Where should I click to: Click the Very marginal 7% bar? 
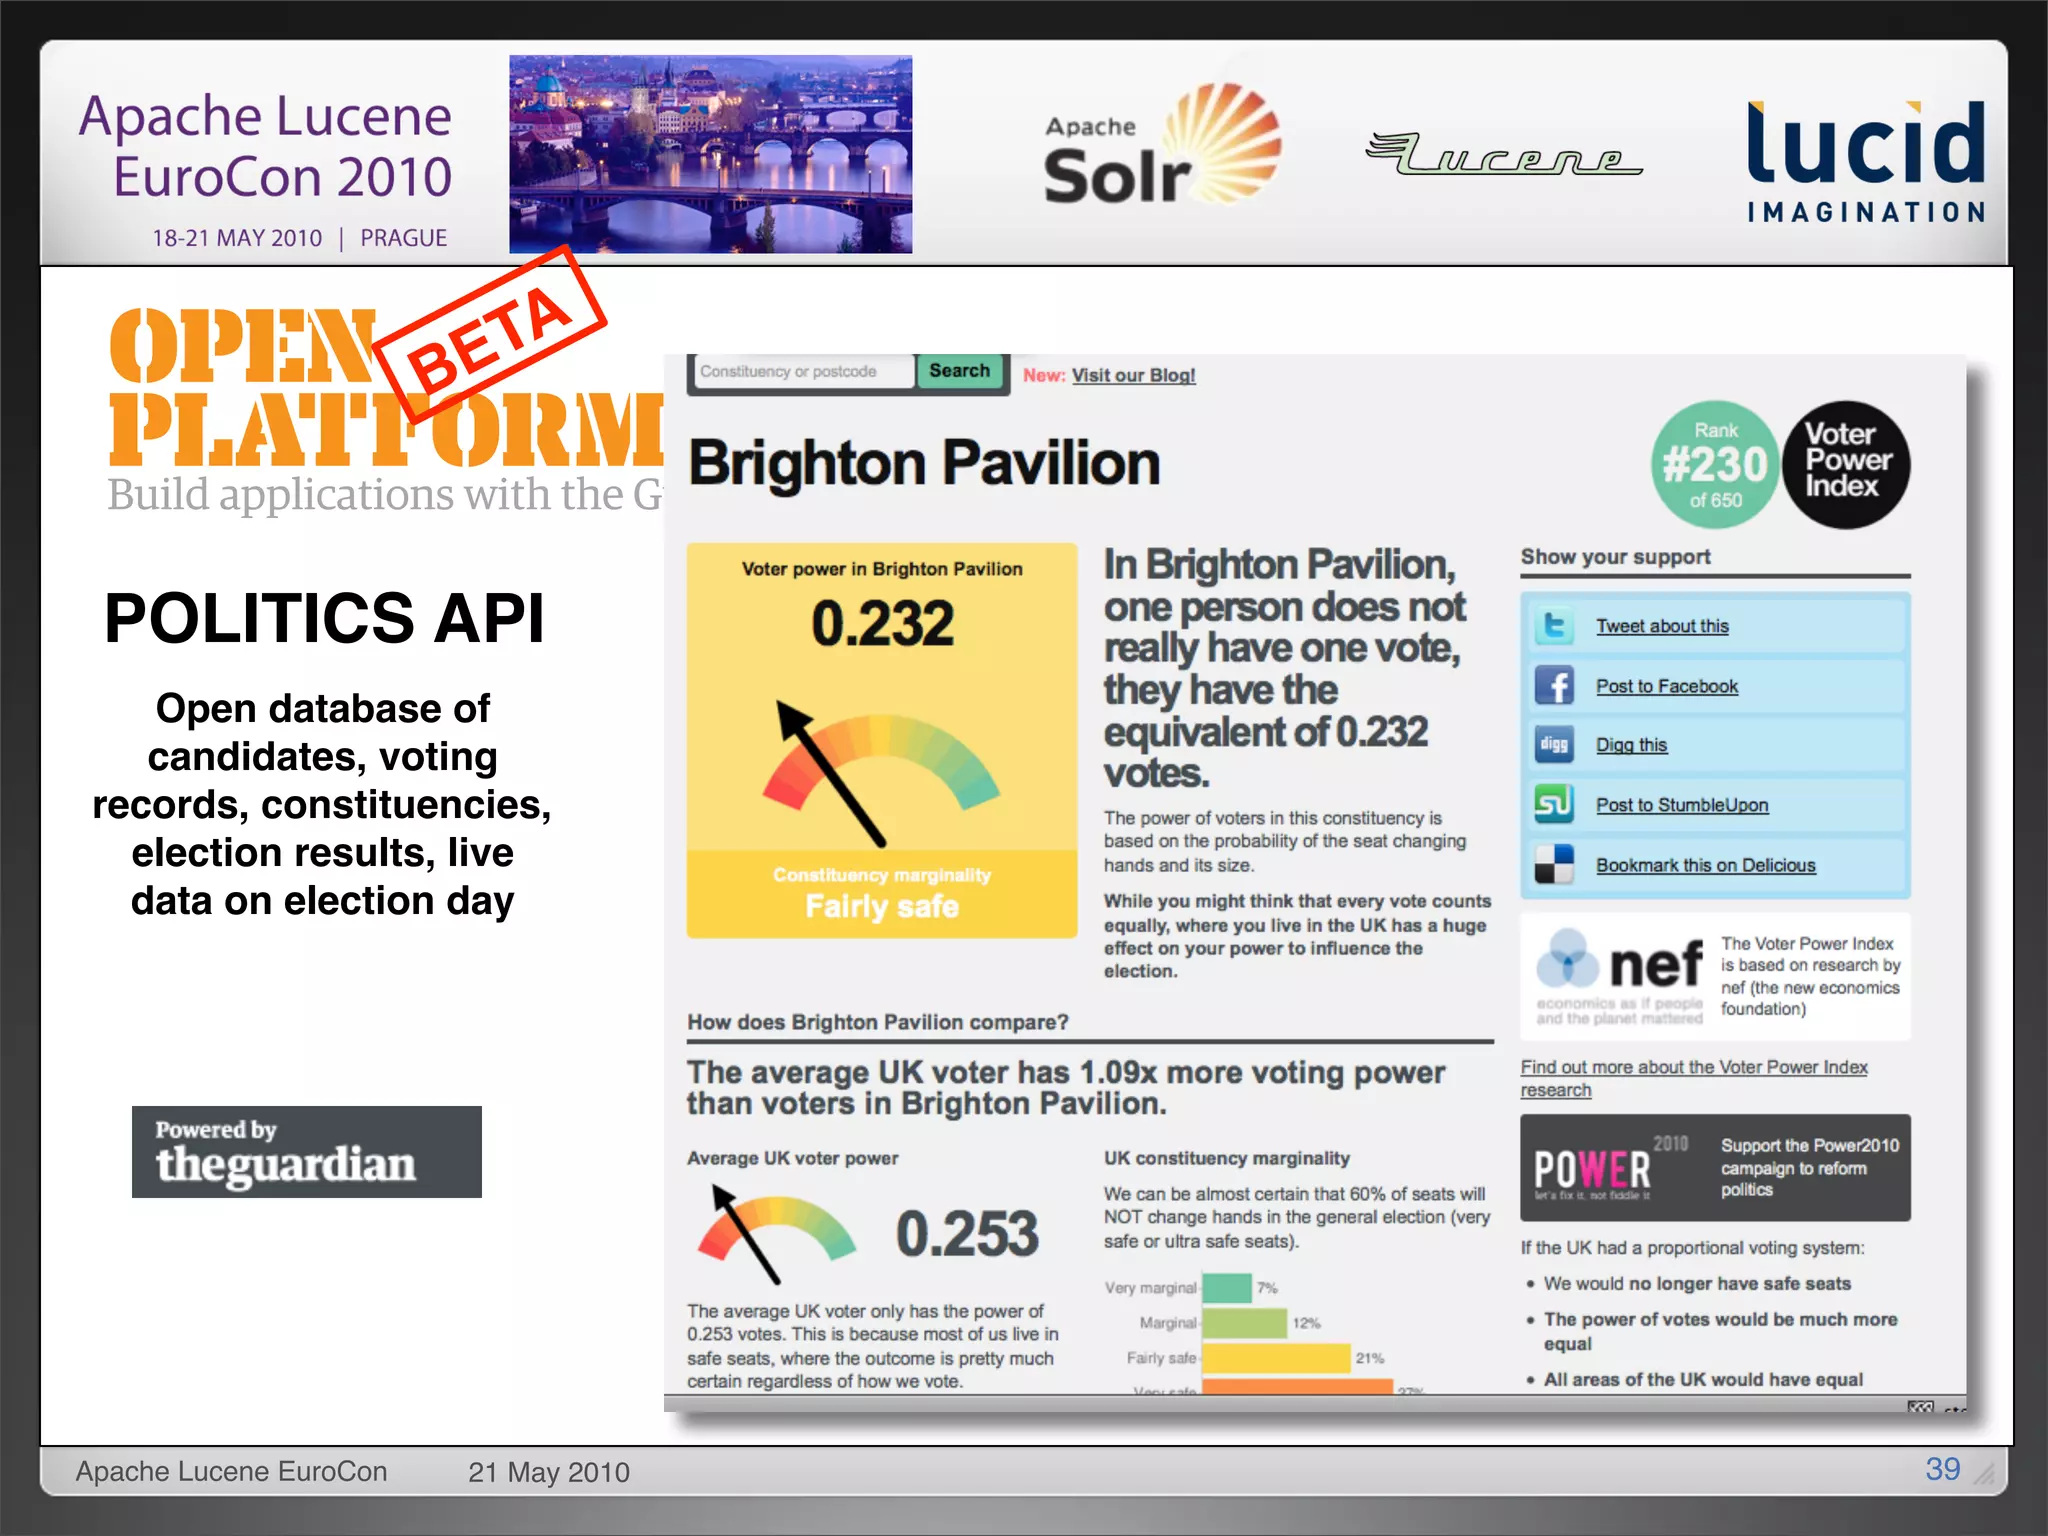pos(1227,1288)
